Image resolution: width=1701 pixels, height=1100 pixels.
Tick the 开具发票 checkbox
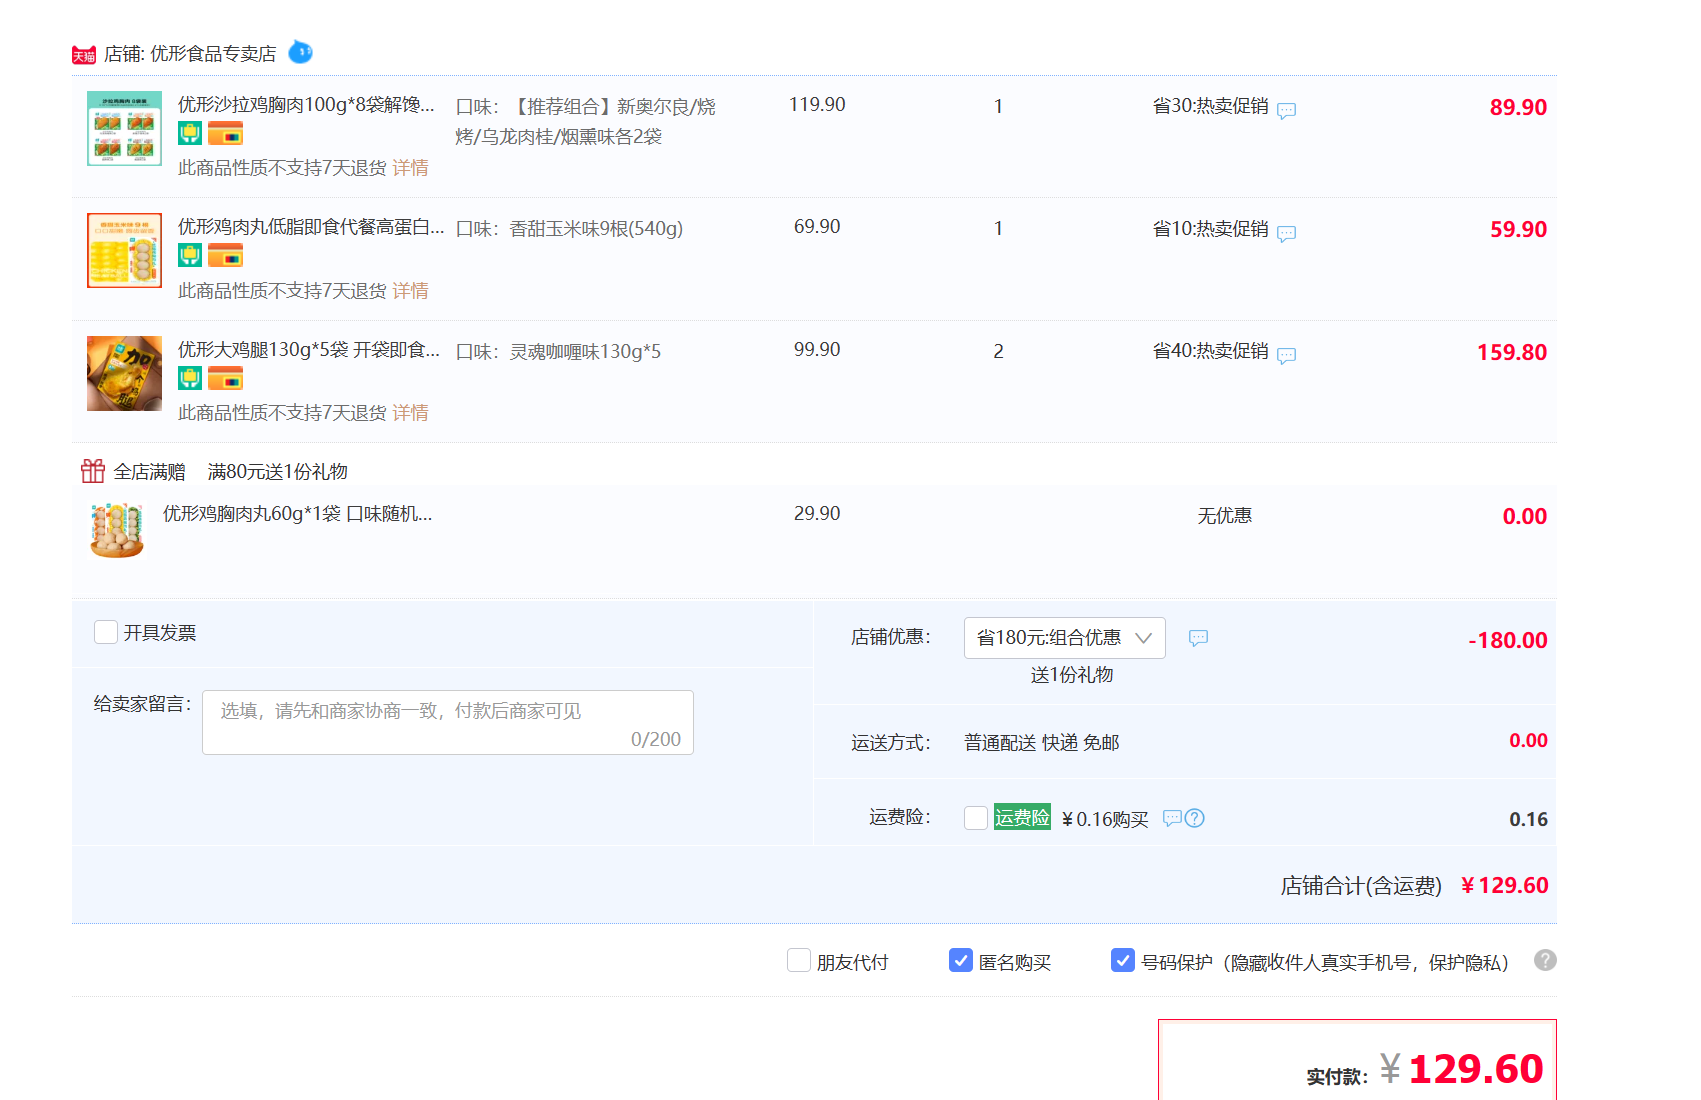[106, 632]
